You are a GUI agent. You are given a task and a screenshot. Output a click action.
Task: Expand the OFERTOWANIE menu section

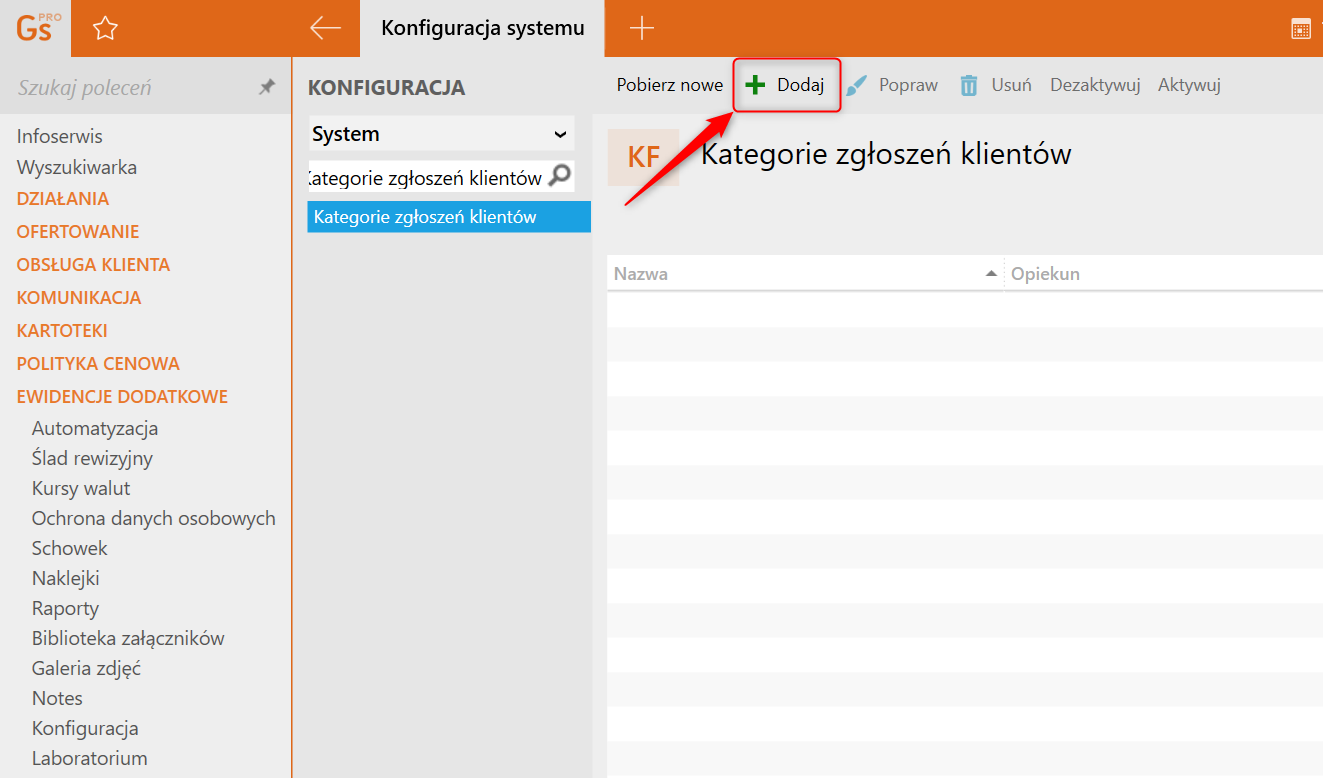tap(78, 232)
